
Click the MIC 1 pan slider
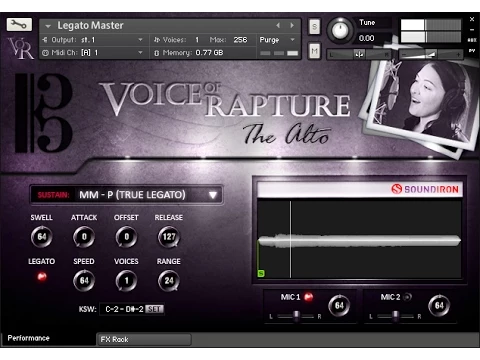296,316
